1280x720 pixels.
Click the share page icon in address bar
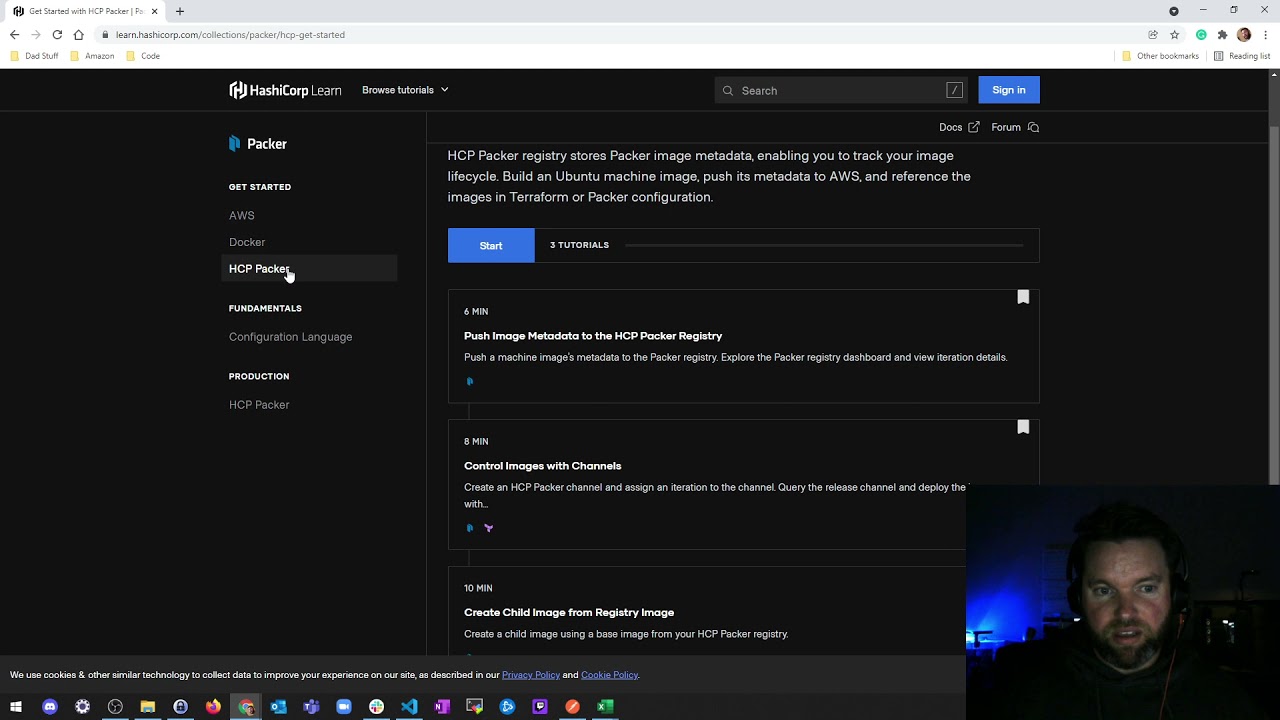coord(1153,35)
